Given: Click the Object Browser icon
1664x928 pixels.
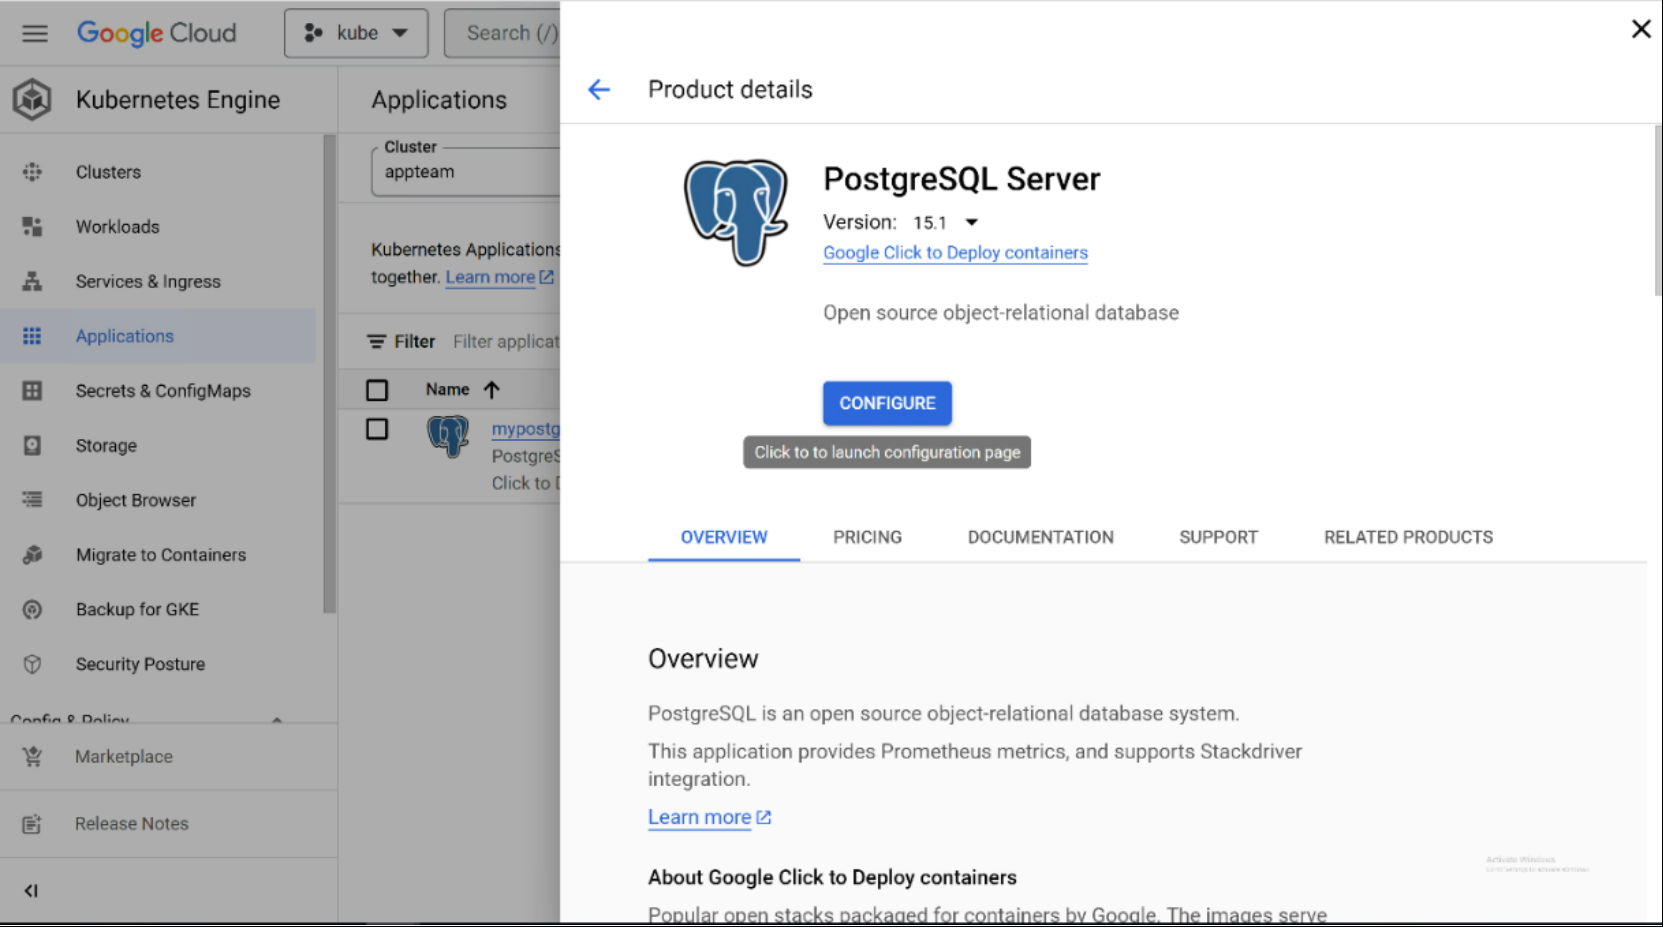Looking at the screenshot, I should coord(32,500).
